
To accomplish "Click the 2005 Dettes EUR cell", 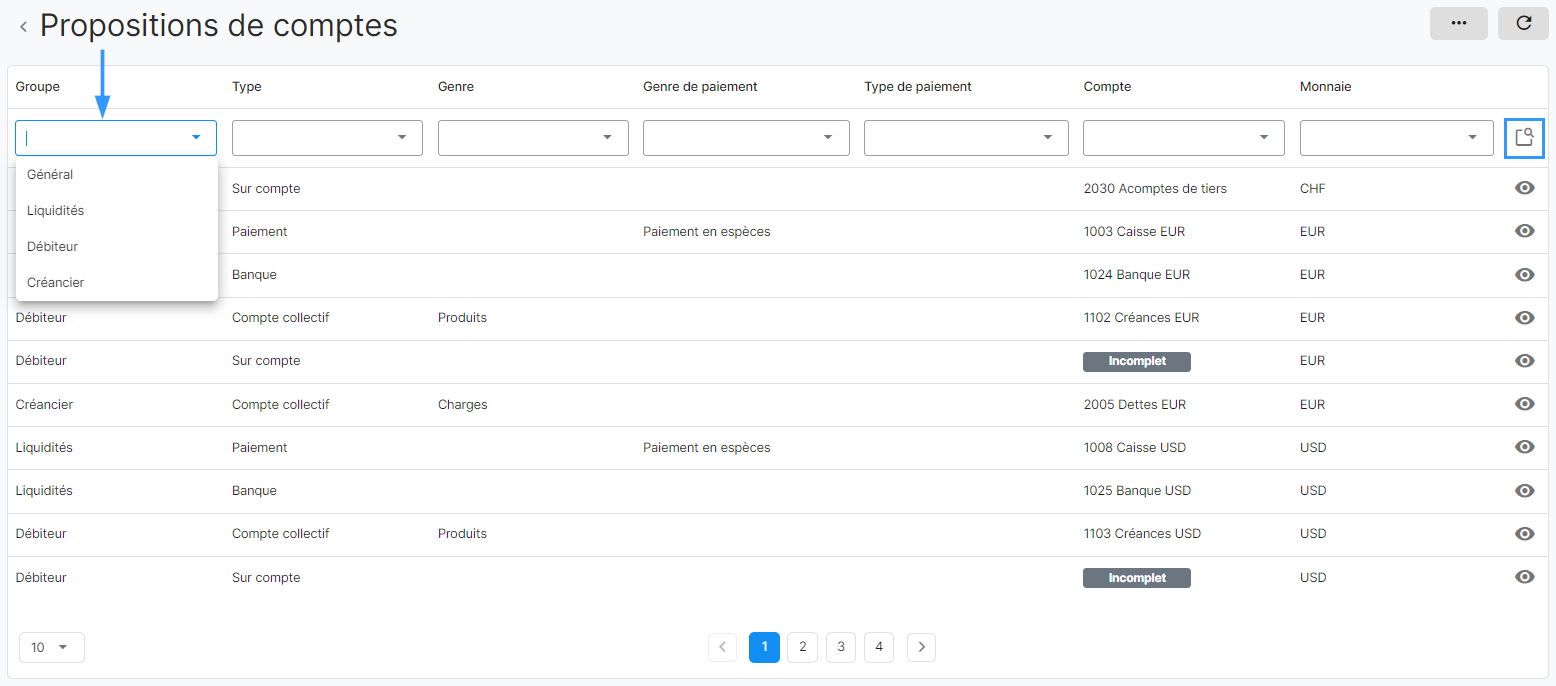I will [1135, 404].
